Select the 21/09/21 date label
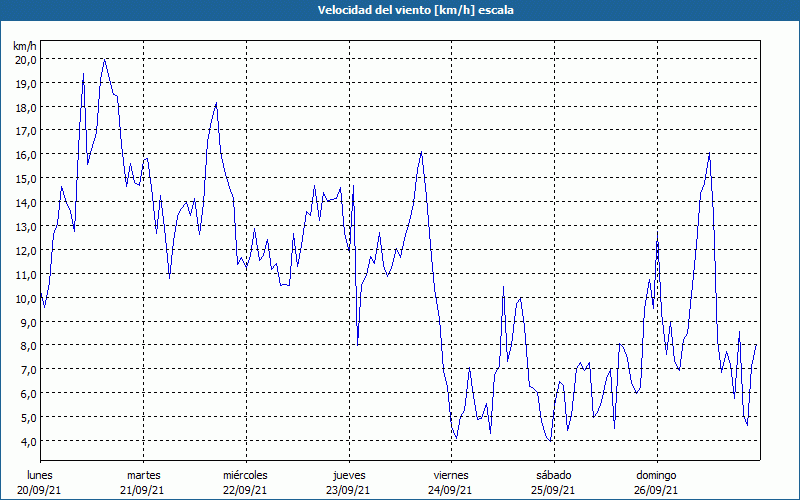The height and width of the screenshot is (500, 800). pyautogui.click(x=142, y=490)
